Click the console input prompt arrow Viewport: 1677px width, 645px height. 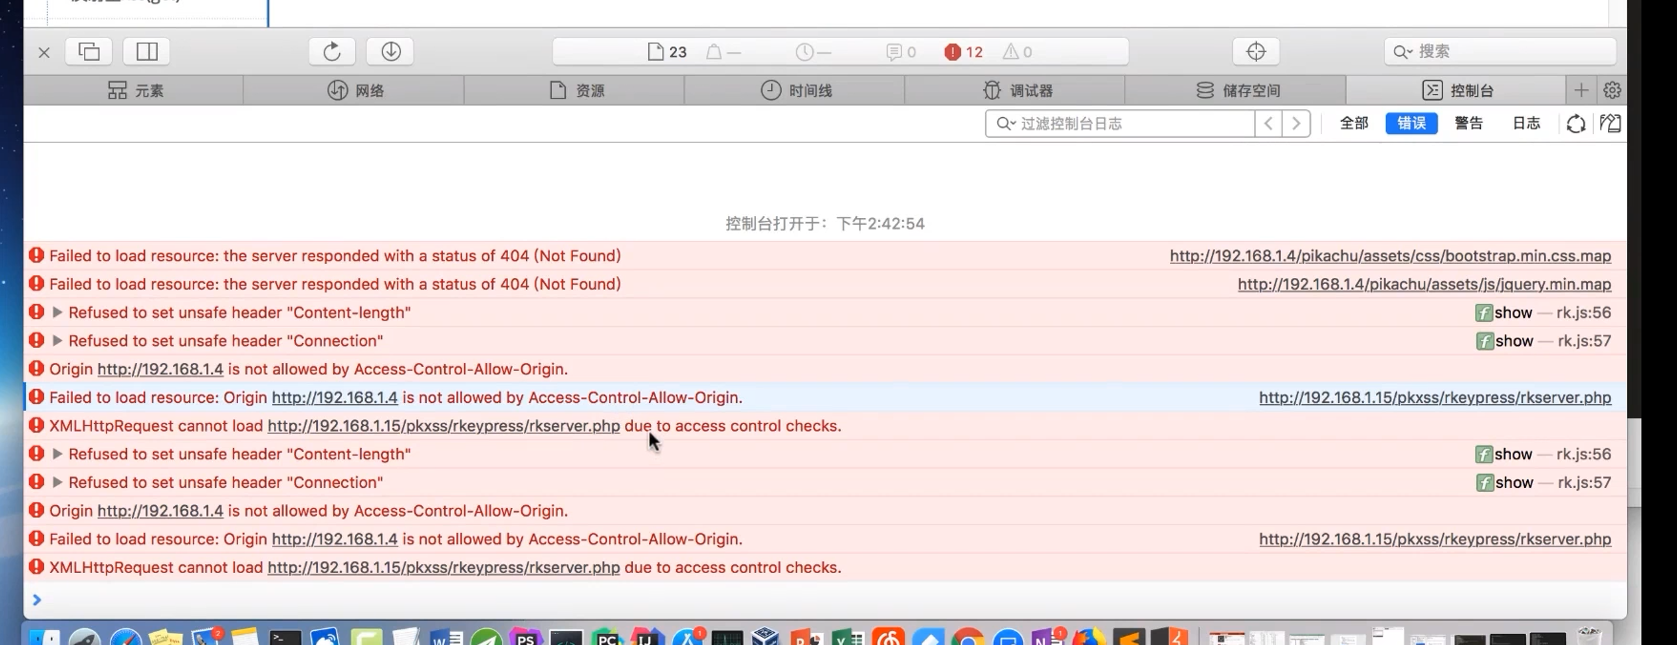pyautogui.click(x=37, y=600)
